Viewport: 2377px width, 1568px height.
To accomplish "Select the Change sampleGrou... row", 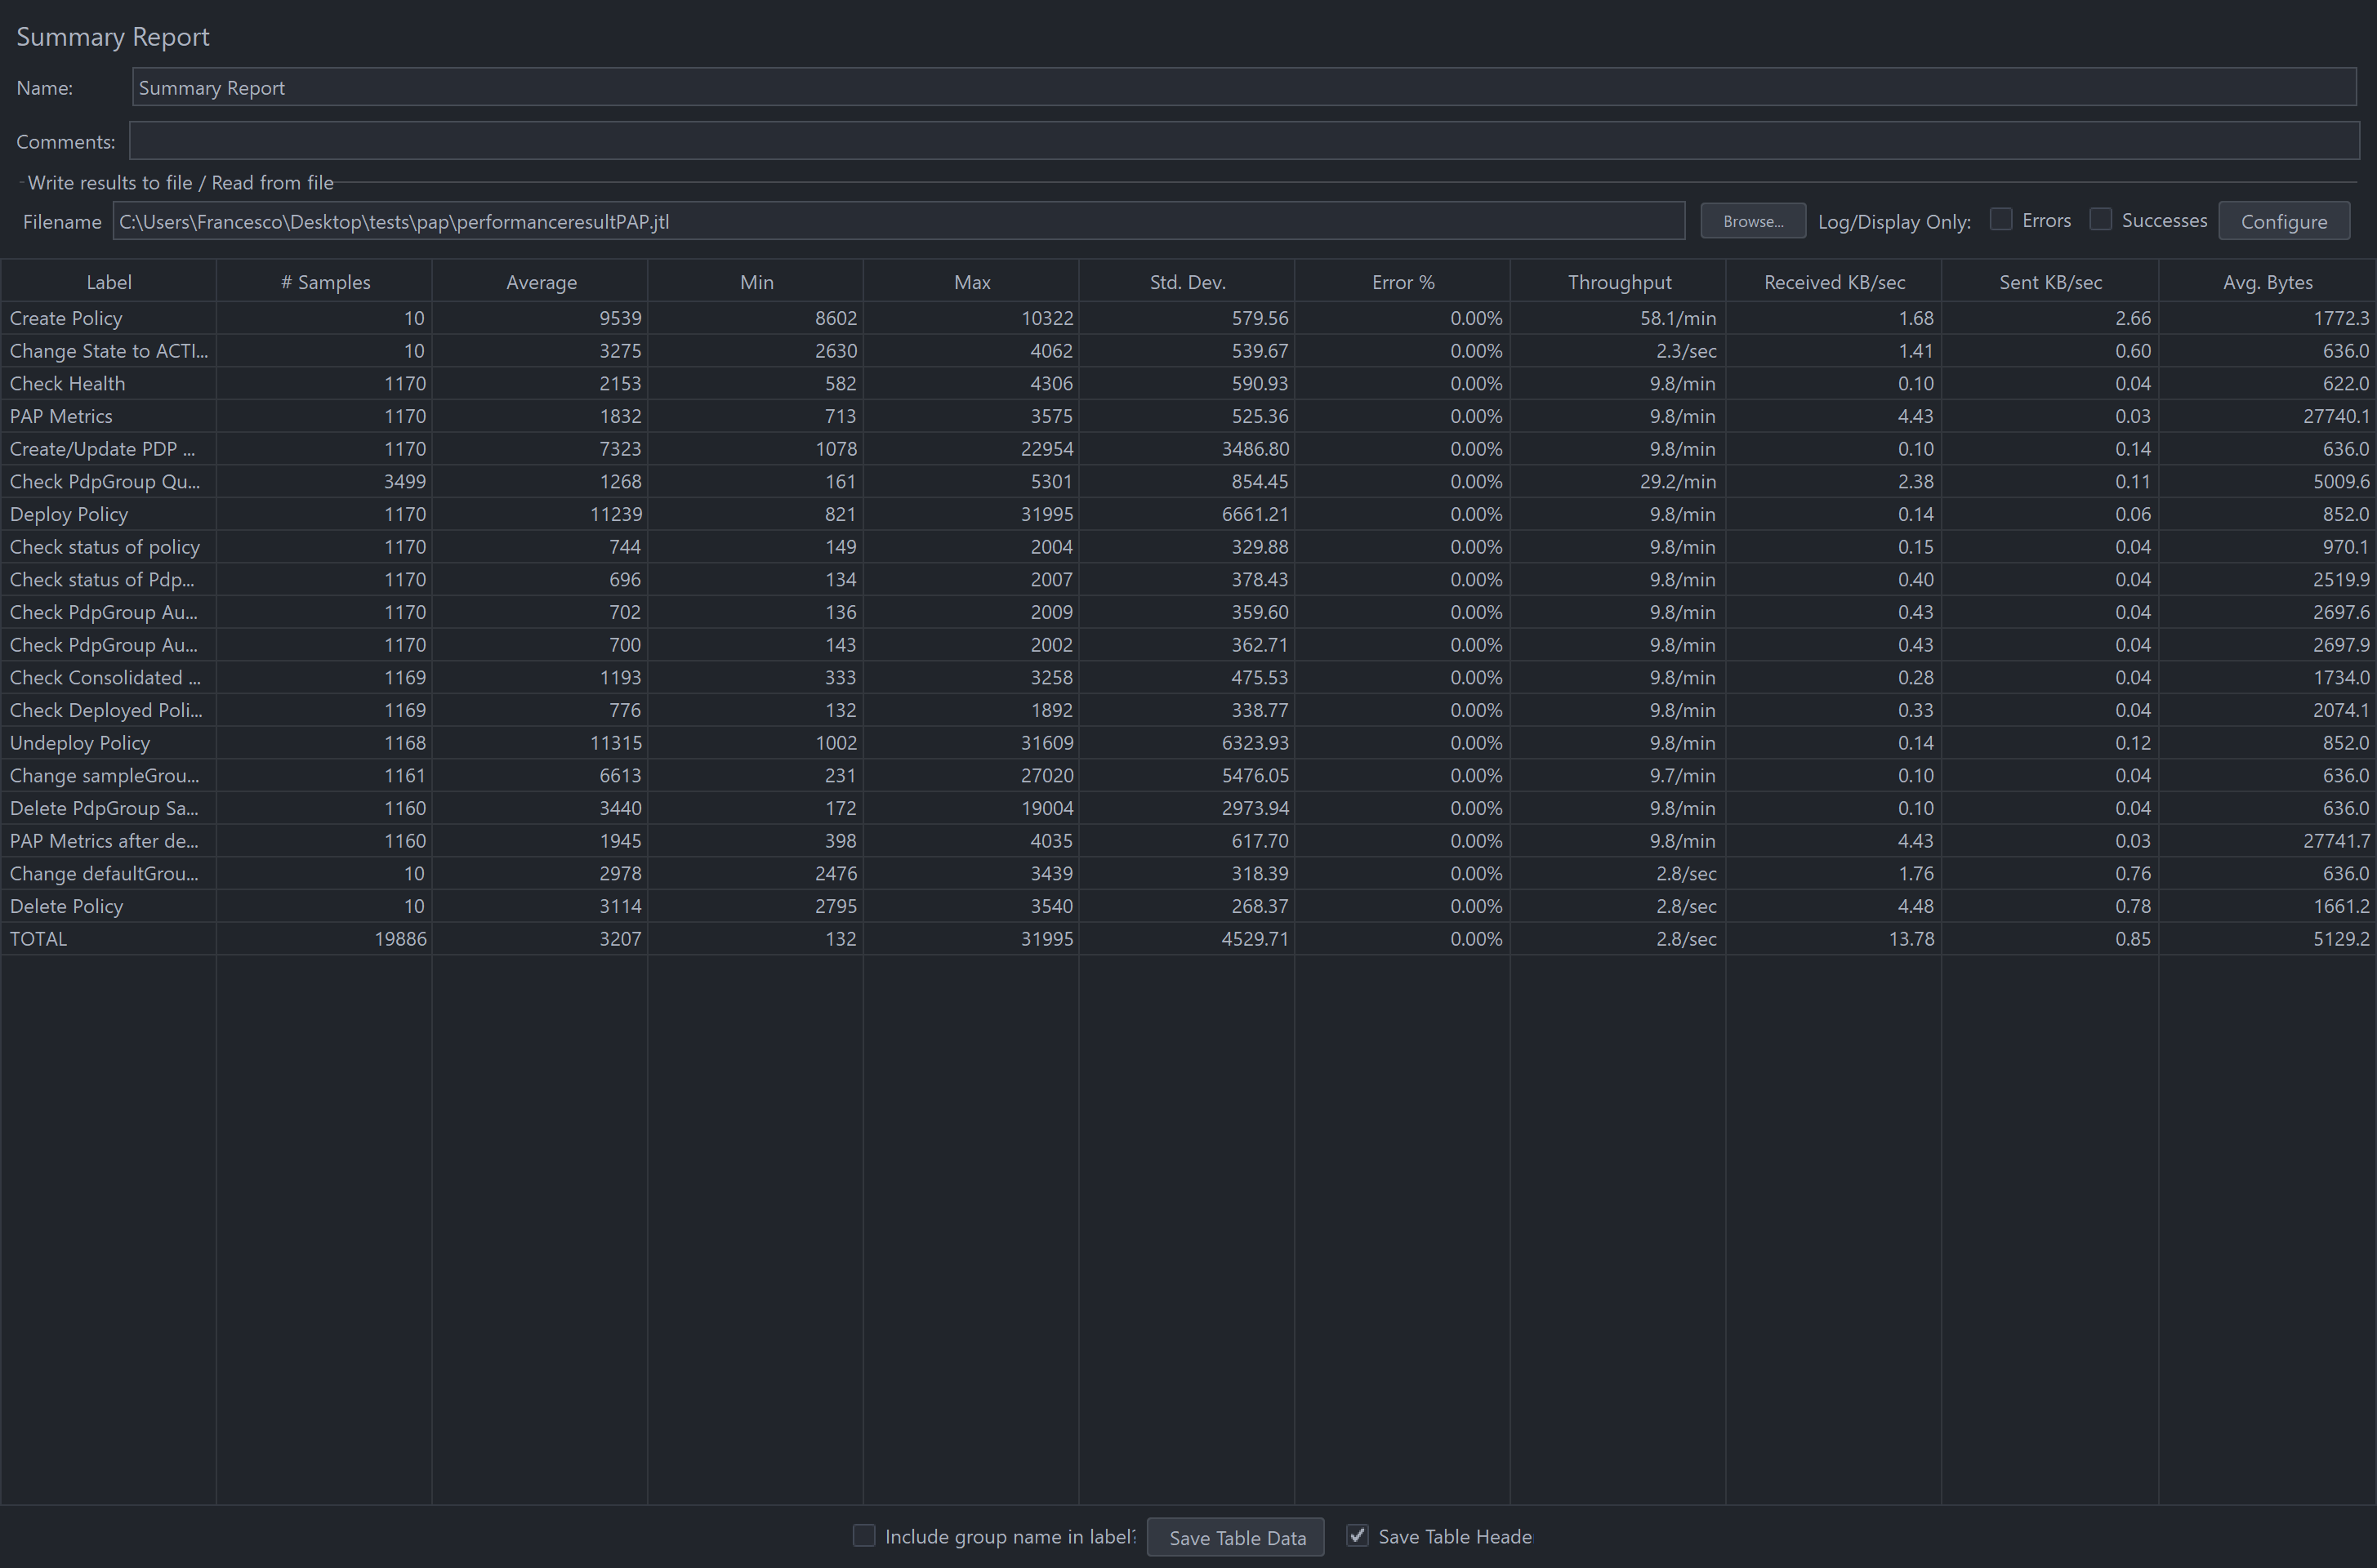I will tap(108, 775).
